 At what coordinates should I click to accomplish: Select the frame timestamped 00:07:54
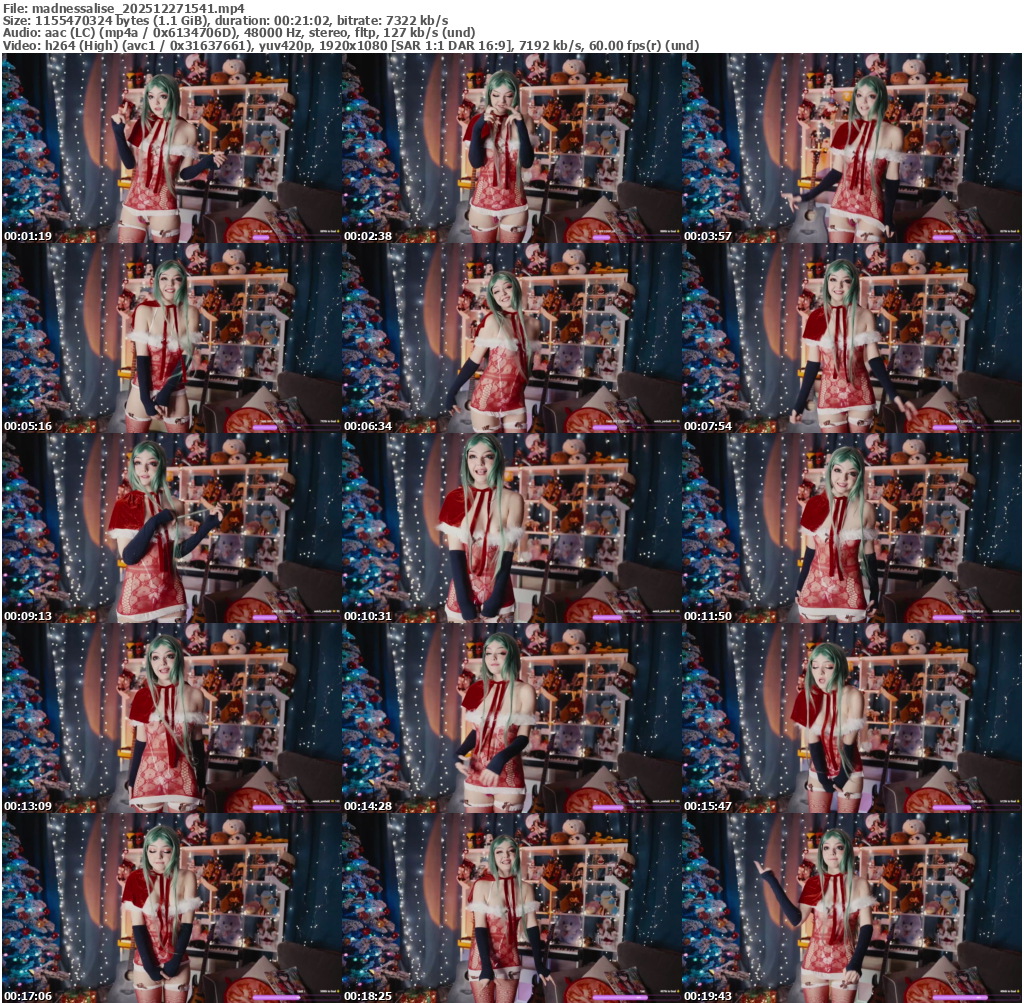[x=852, y=338]
